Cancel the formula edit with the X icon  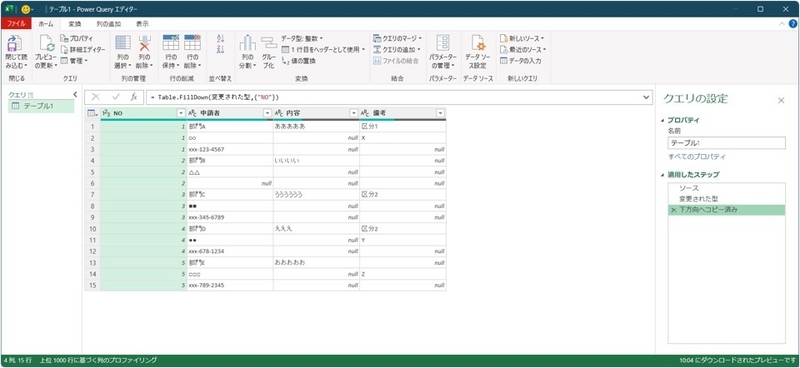click(95, 97)
